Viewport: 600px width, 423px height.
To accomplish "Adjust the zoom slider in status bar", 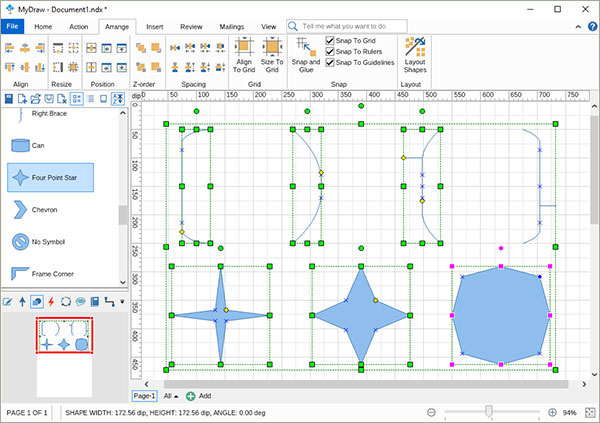I will tap(489, 412).
